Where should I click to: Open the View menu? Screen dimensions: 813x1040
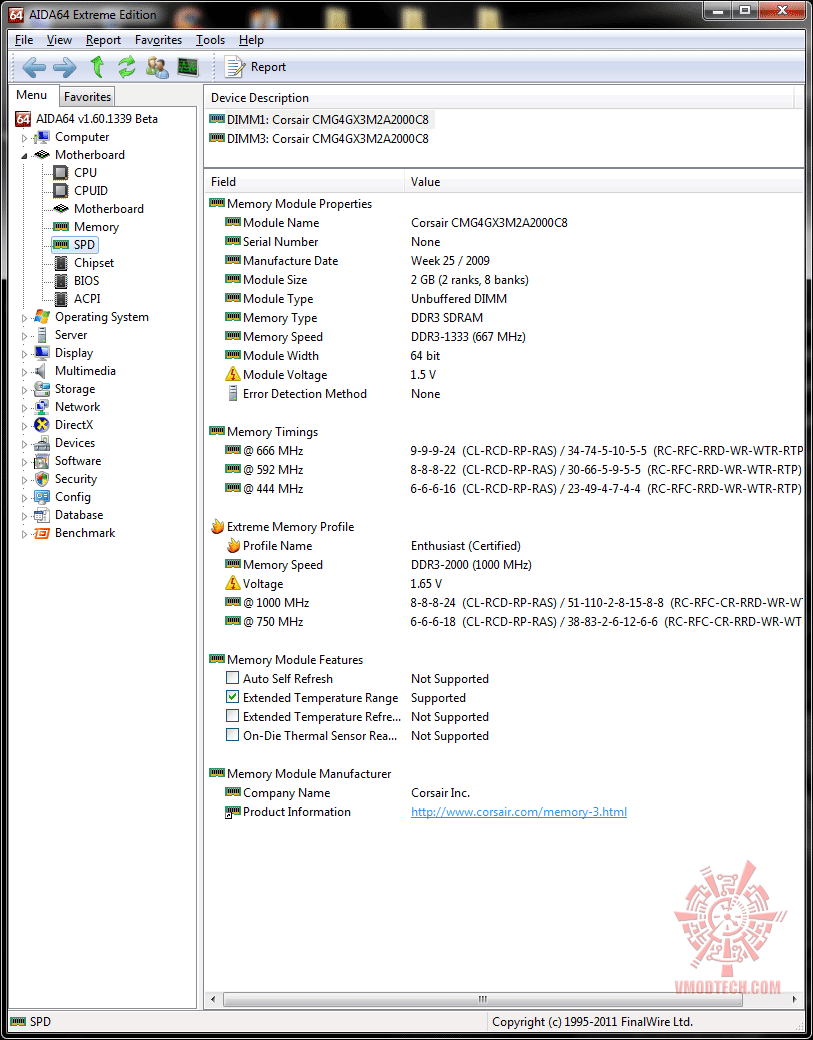point(60,40)
